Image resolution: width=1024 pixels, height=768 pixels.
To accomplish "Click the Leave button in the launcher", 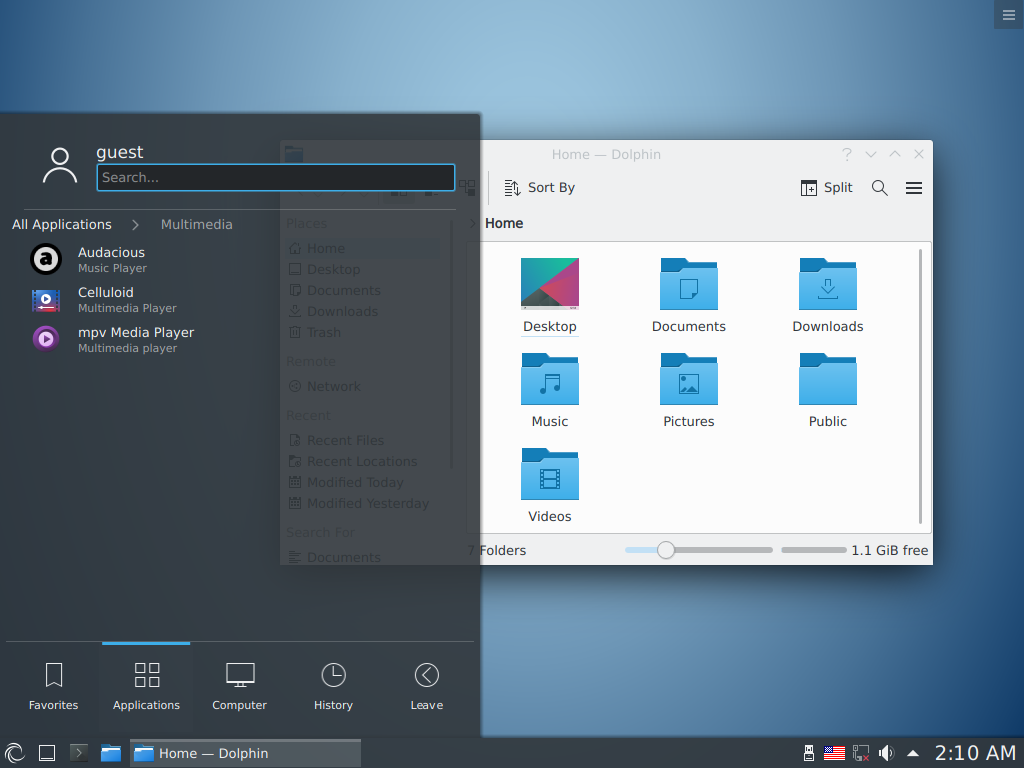I will pyautogui.click(x=426, y=683).
